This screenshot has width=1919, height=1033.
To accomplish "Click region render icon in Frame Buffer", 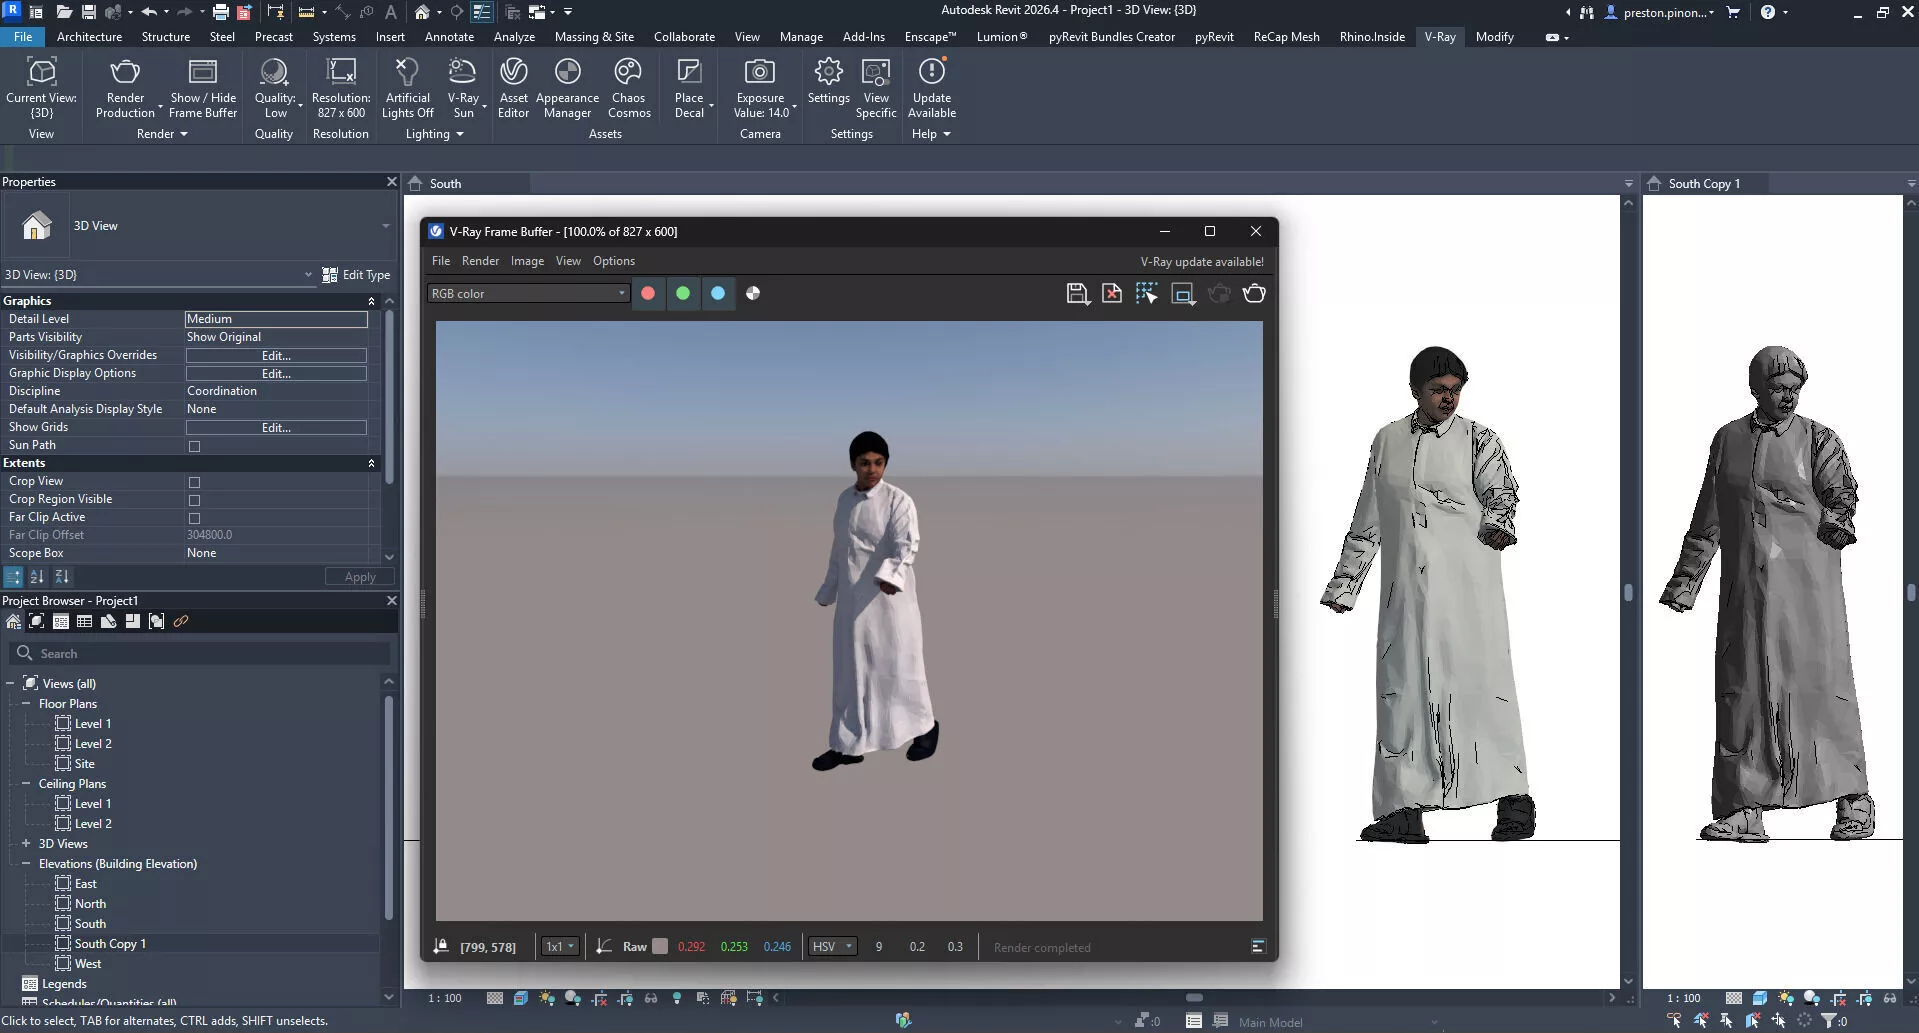I will (1146, 293).
